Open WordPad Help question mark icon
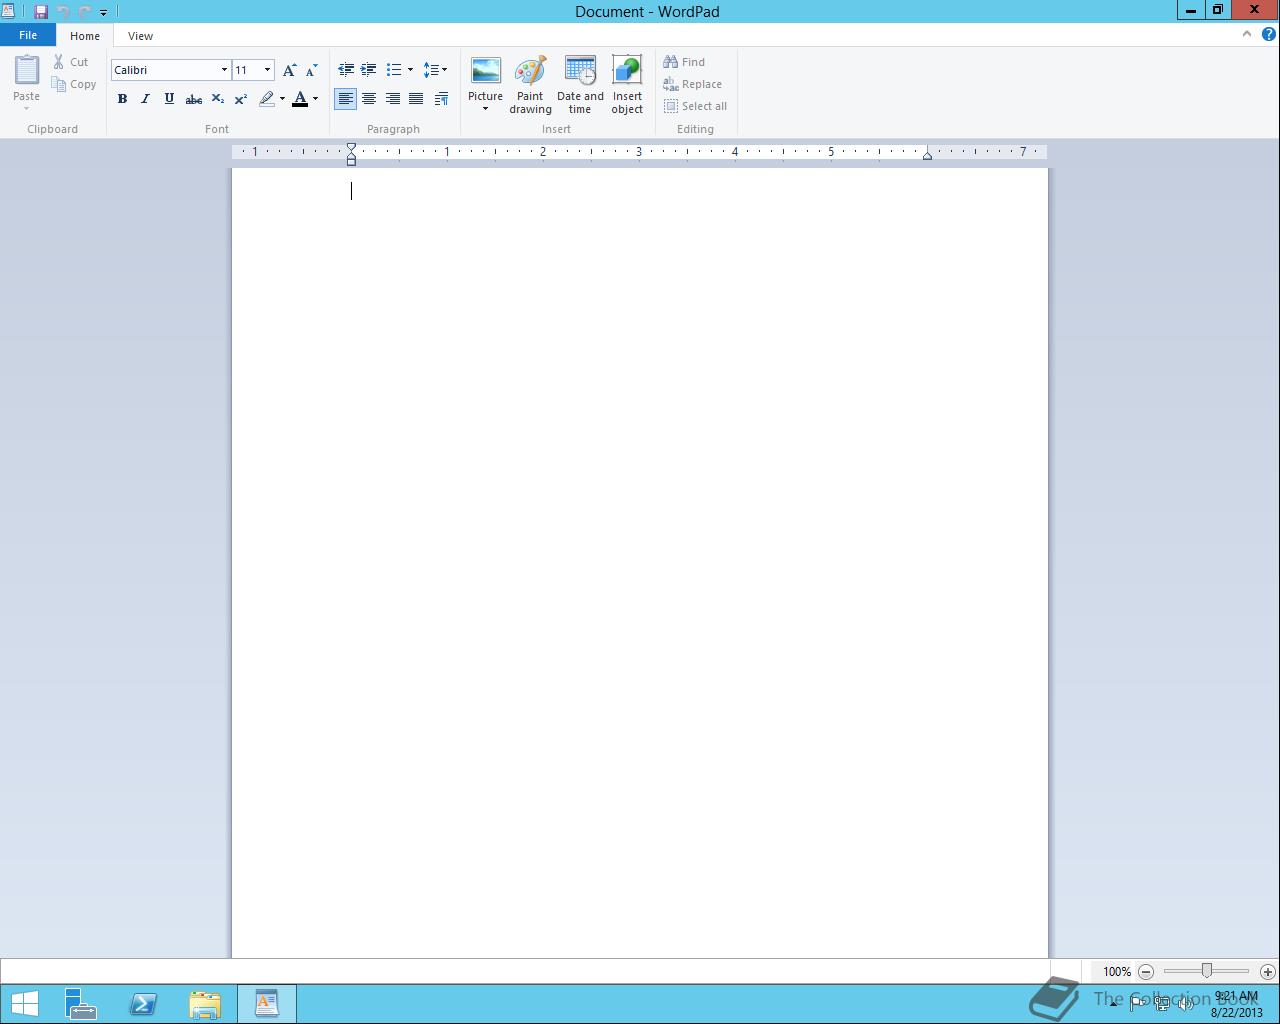1280x1024 pixels. tap(1269, 34)
